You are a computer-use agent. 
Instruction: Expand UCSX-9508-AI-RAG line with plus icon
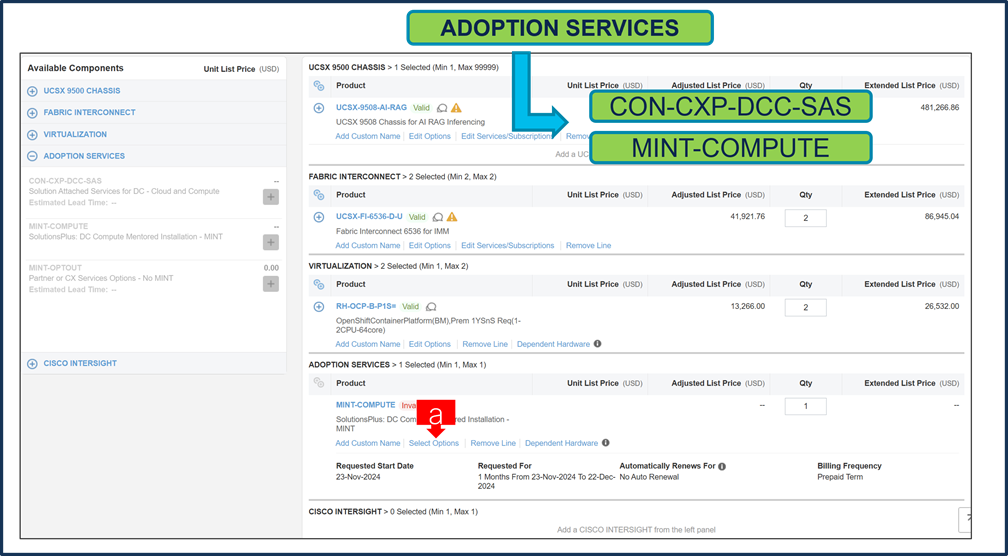[x=319, y=108]
